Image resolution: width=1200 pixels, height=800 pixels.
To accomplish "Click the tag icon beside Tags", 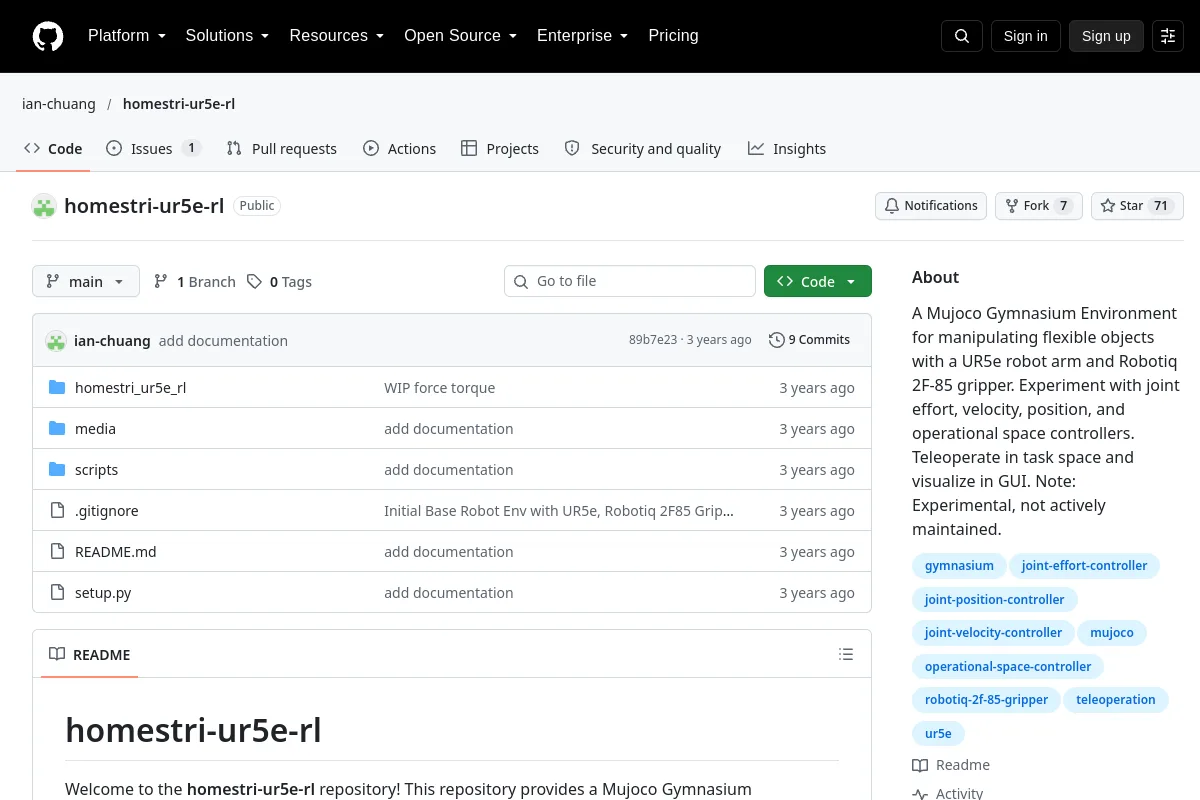I will pyautogui.click(x=255, y=282).
